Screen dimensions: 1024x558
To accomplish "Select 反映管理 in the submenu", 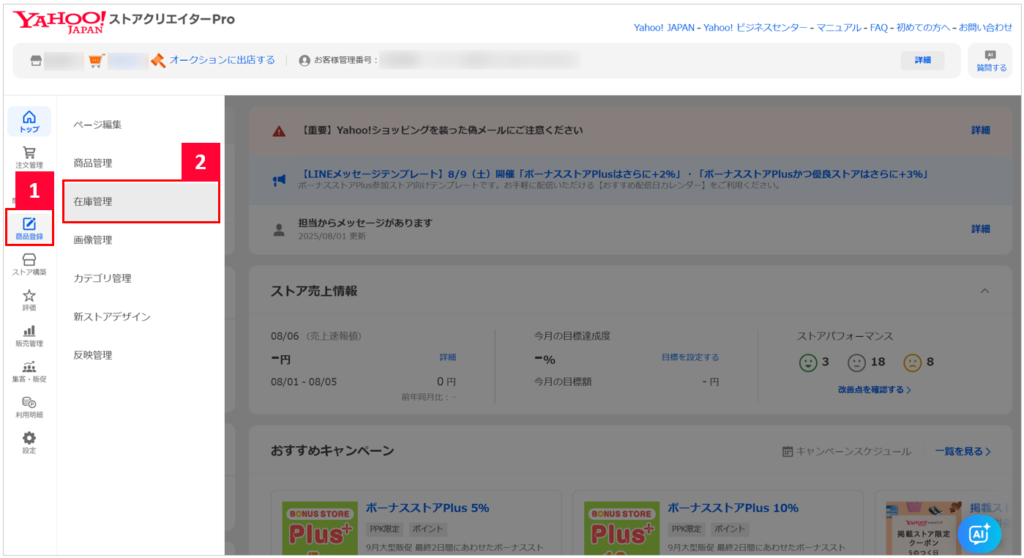I will coord(93,355).
